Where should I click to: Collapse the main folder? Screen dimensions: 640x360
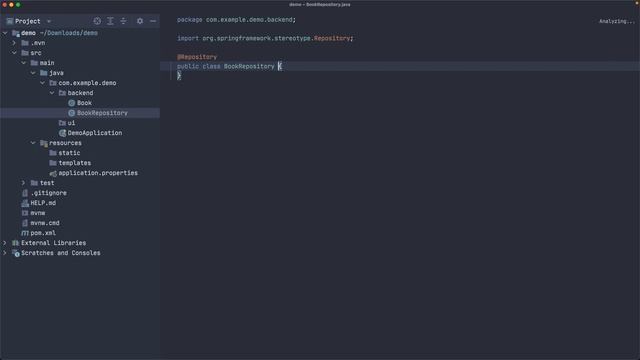pyautogui.click(x=24, y=63)
